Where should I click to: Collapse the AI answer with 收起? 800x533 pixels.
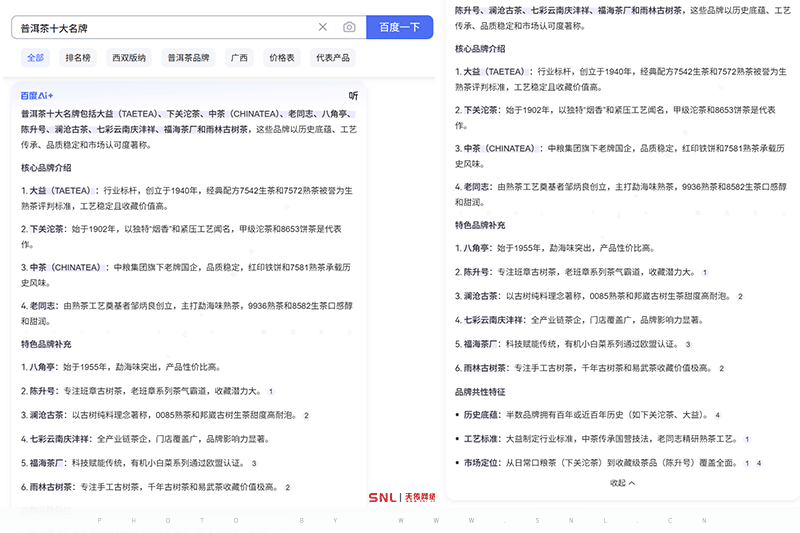[x=622, y=483]
